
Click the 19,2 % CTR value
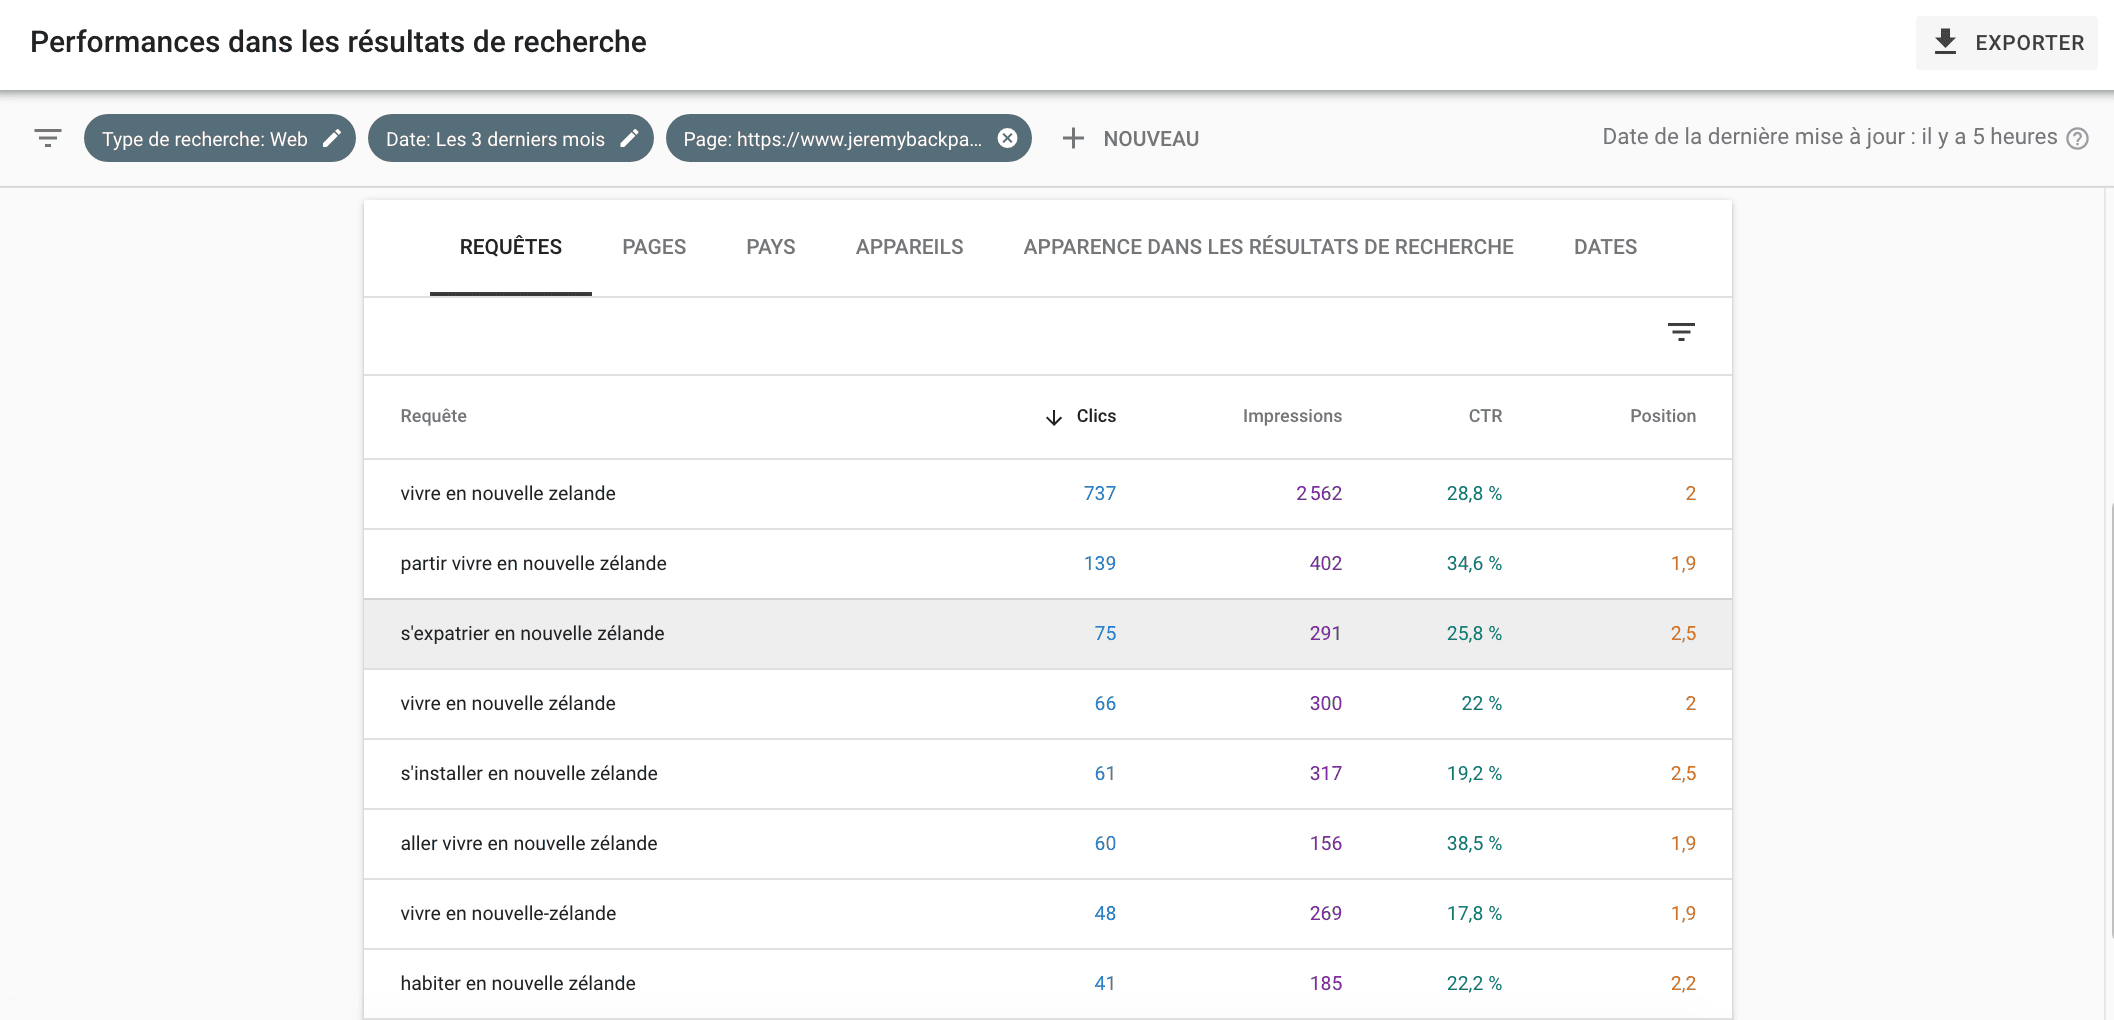tap(1474, 773)
